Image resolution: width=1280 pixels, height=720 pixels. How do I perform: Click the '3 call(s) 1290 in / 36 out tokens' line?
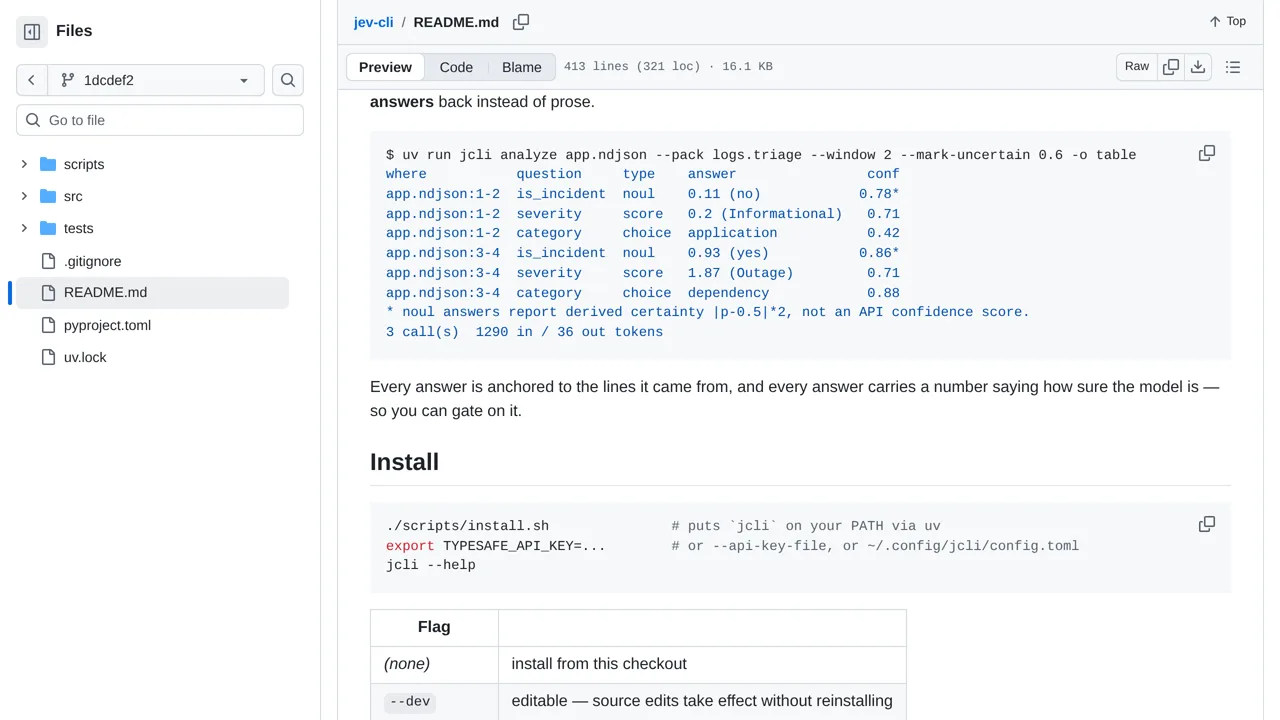click(524, 332)
